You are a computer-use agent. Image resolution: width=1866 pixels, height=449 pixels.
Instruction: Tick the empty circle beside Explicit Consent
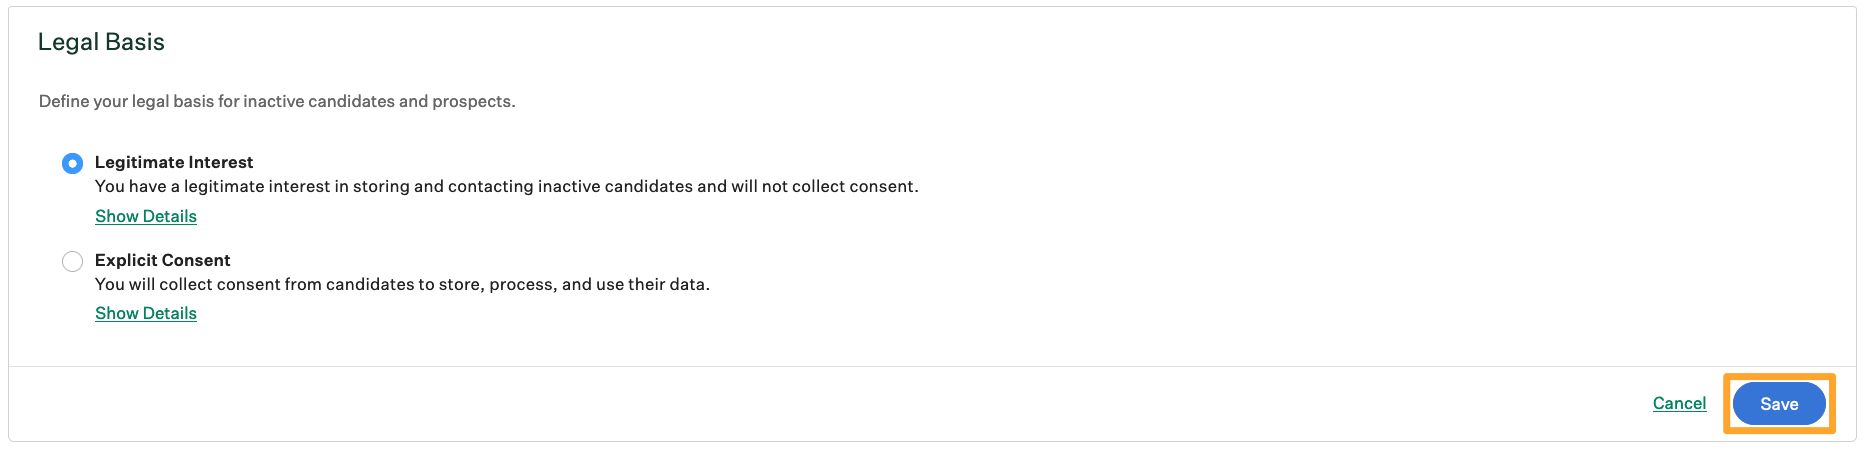(72, 261)
